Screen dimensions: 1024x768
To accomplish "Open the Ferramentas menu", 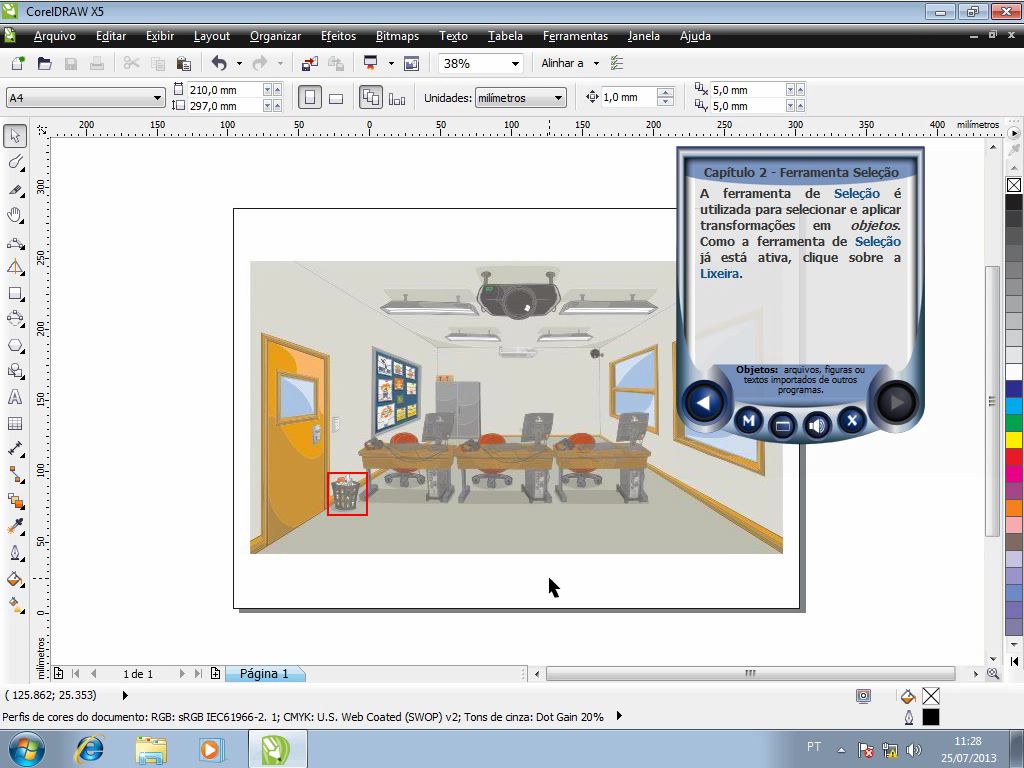I will (x=575, y=36).
